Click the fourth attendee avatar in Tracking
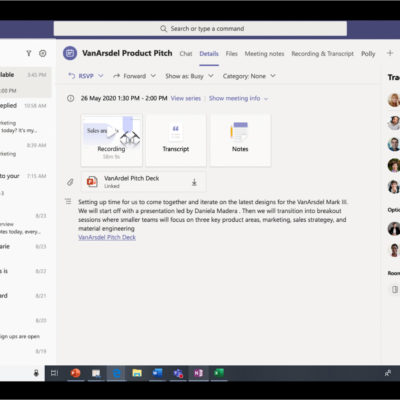This screenshot has width=400, height=400. point(394,165)
